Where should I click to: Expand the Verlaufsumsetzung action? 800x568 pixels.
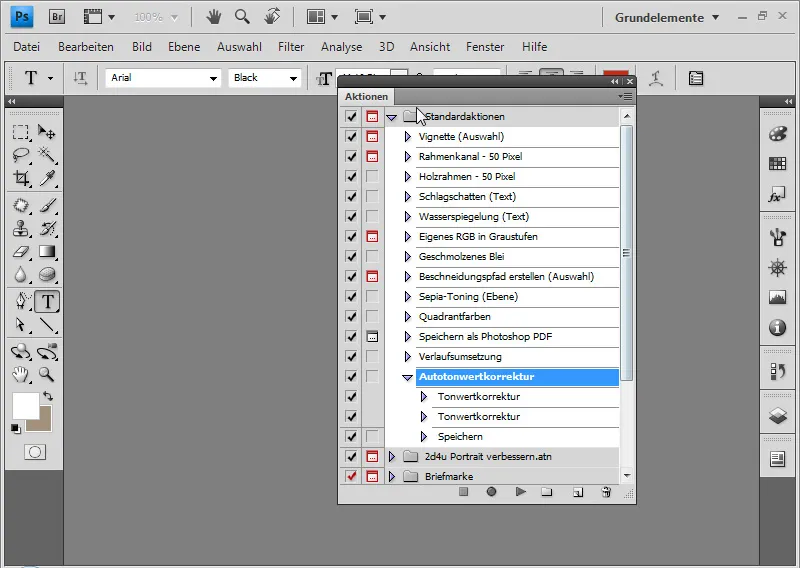pyautogui.click(x=407, y=356)
